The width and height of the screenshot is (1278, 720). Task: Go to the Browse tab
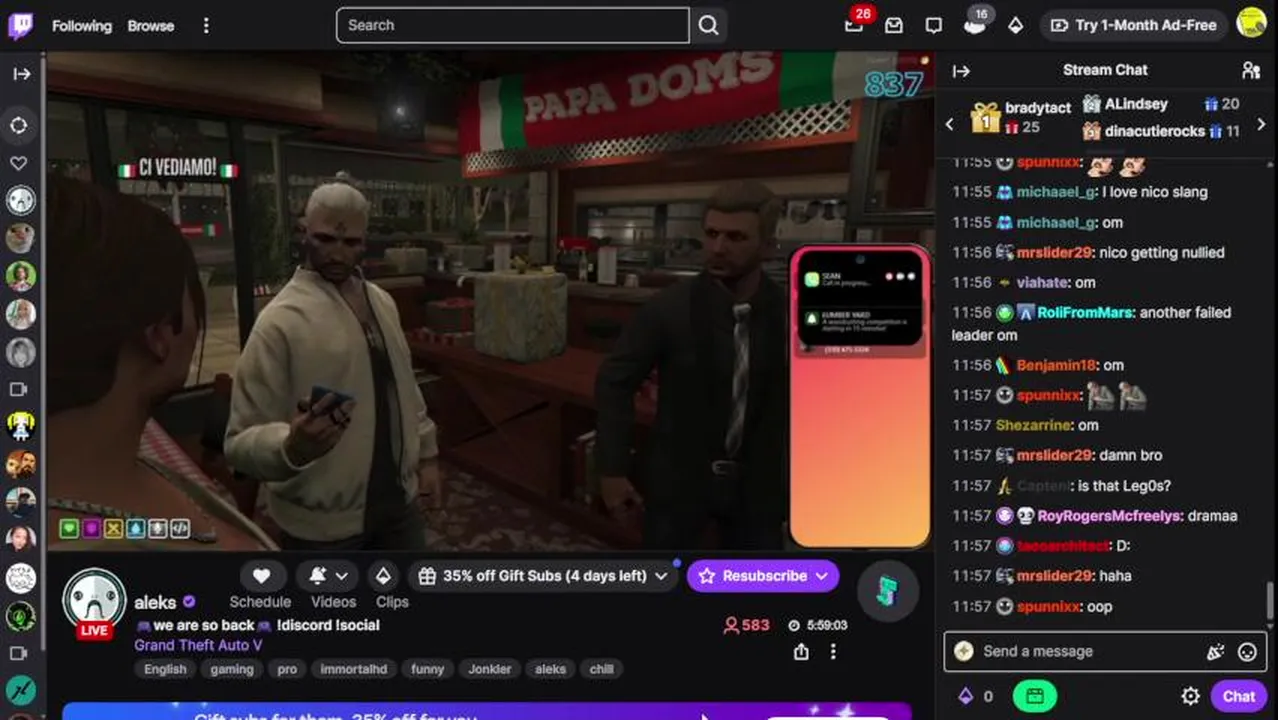[x=151, y=26]
